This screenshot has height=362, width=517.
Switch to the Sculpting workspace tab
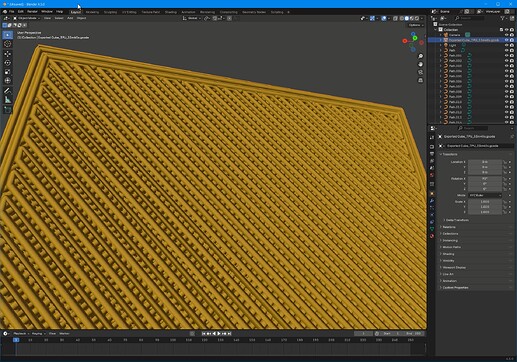point(110,12)
